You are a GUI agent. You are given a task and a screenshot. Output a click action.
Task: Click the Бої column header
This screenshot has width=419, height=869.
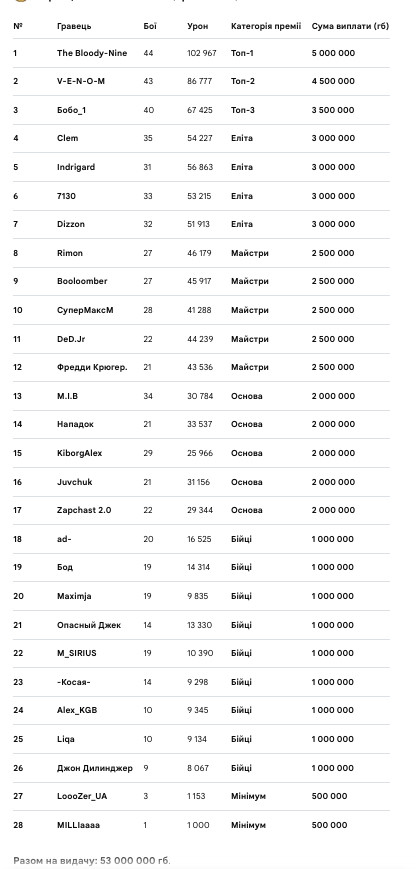[x=150, y=26]
